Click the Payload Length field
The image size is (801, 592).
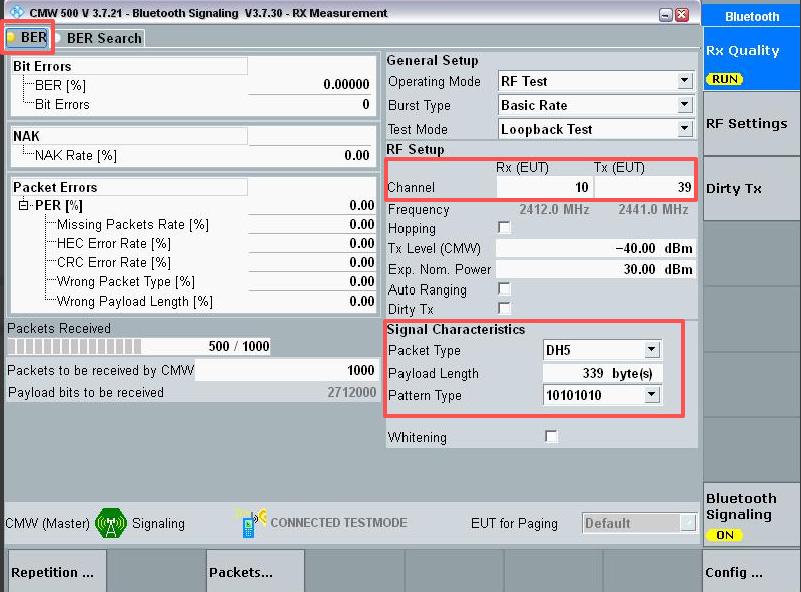point(602,373)
